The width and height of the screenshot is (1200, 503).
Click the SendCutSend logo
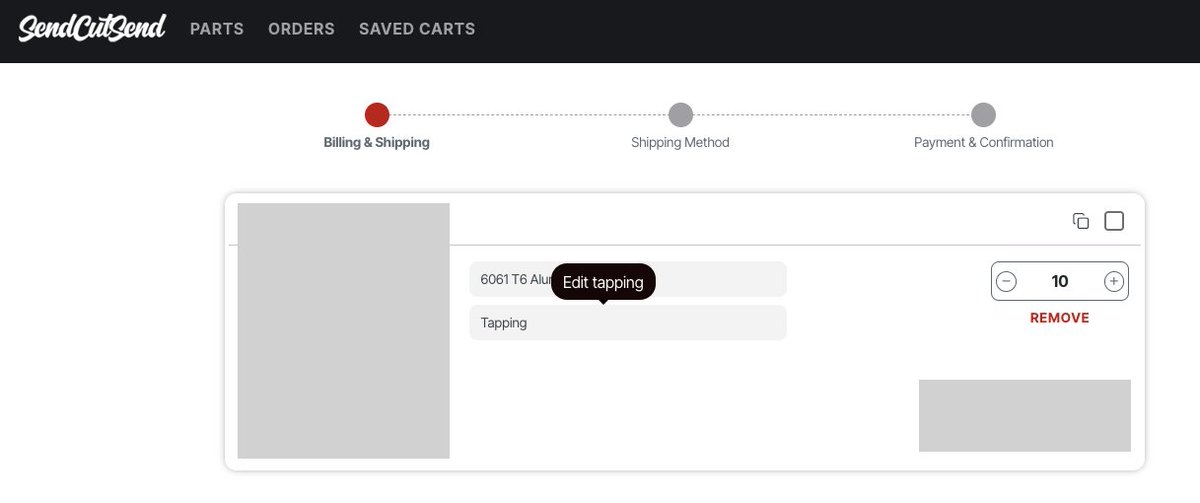tap(92, 28)
